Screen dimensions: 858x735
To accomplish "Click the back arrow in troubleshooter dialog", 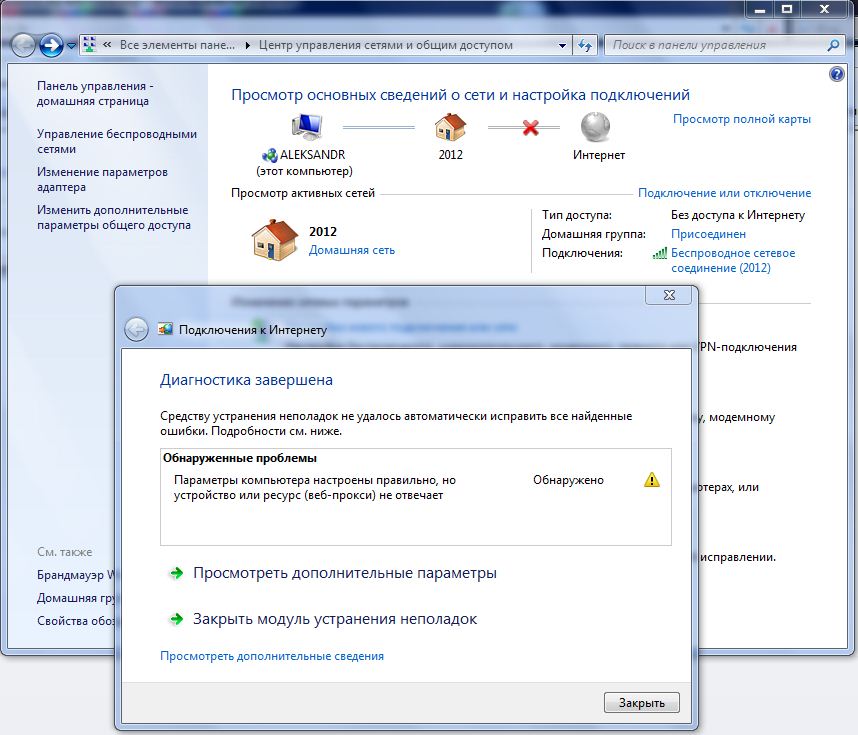I will coord(136,329).
